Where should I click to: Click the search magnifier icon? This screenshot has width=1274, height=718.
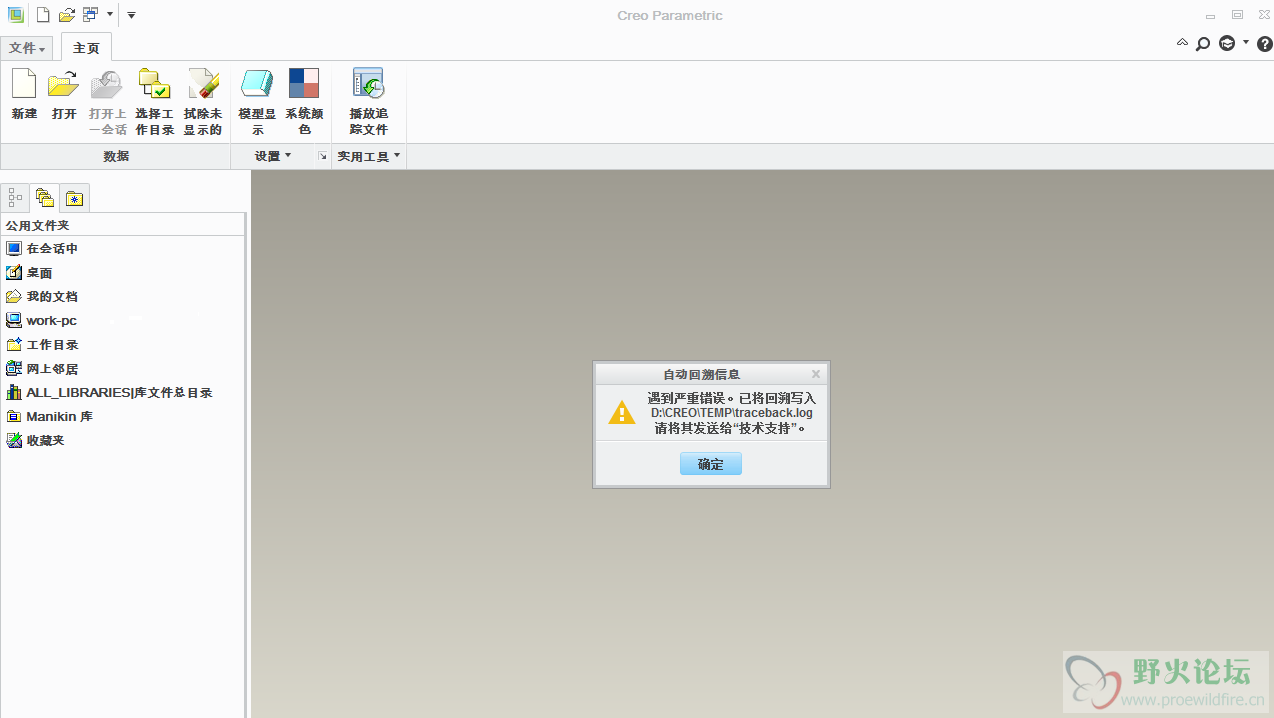(1203, 44)
